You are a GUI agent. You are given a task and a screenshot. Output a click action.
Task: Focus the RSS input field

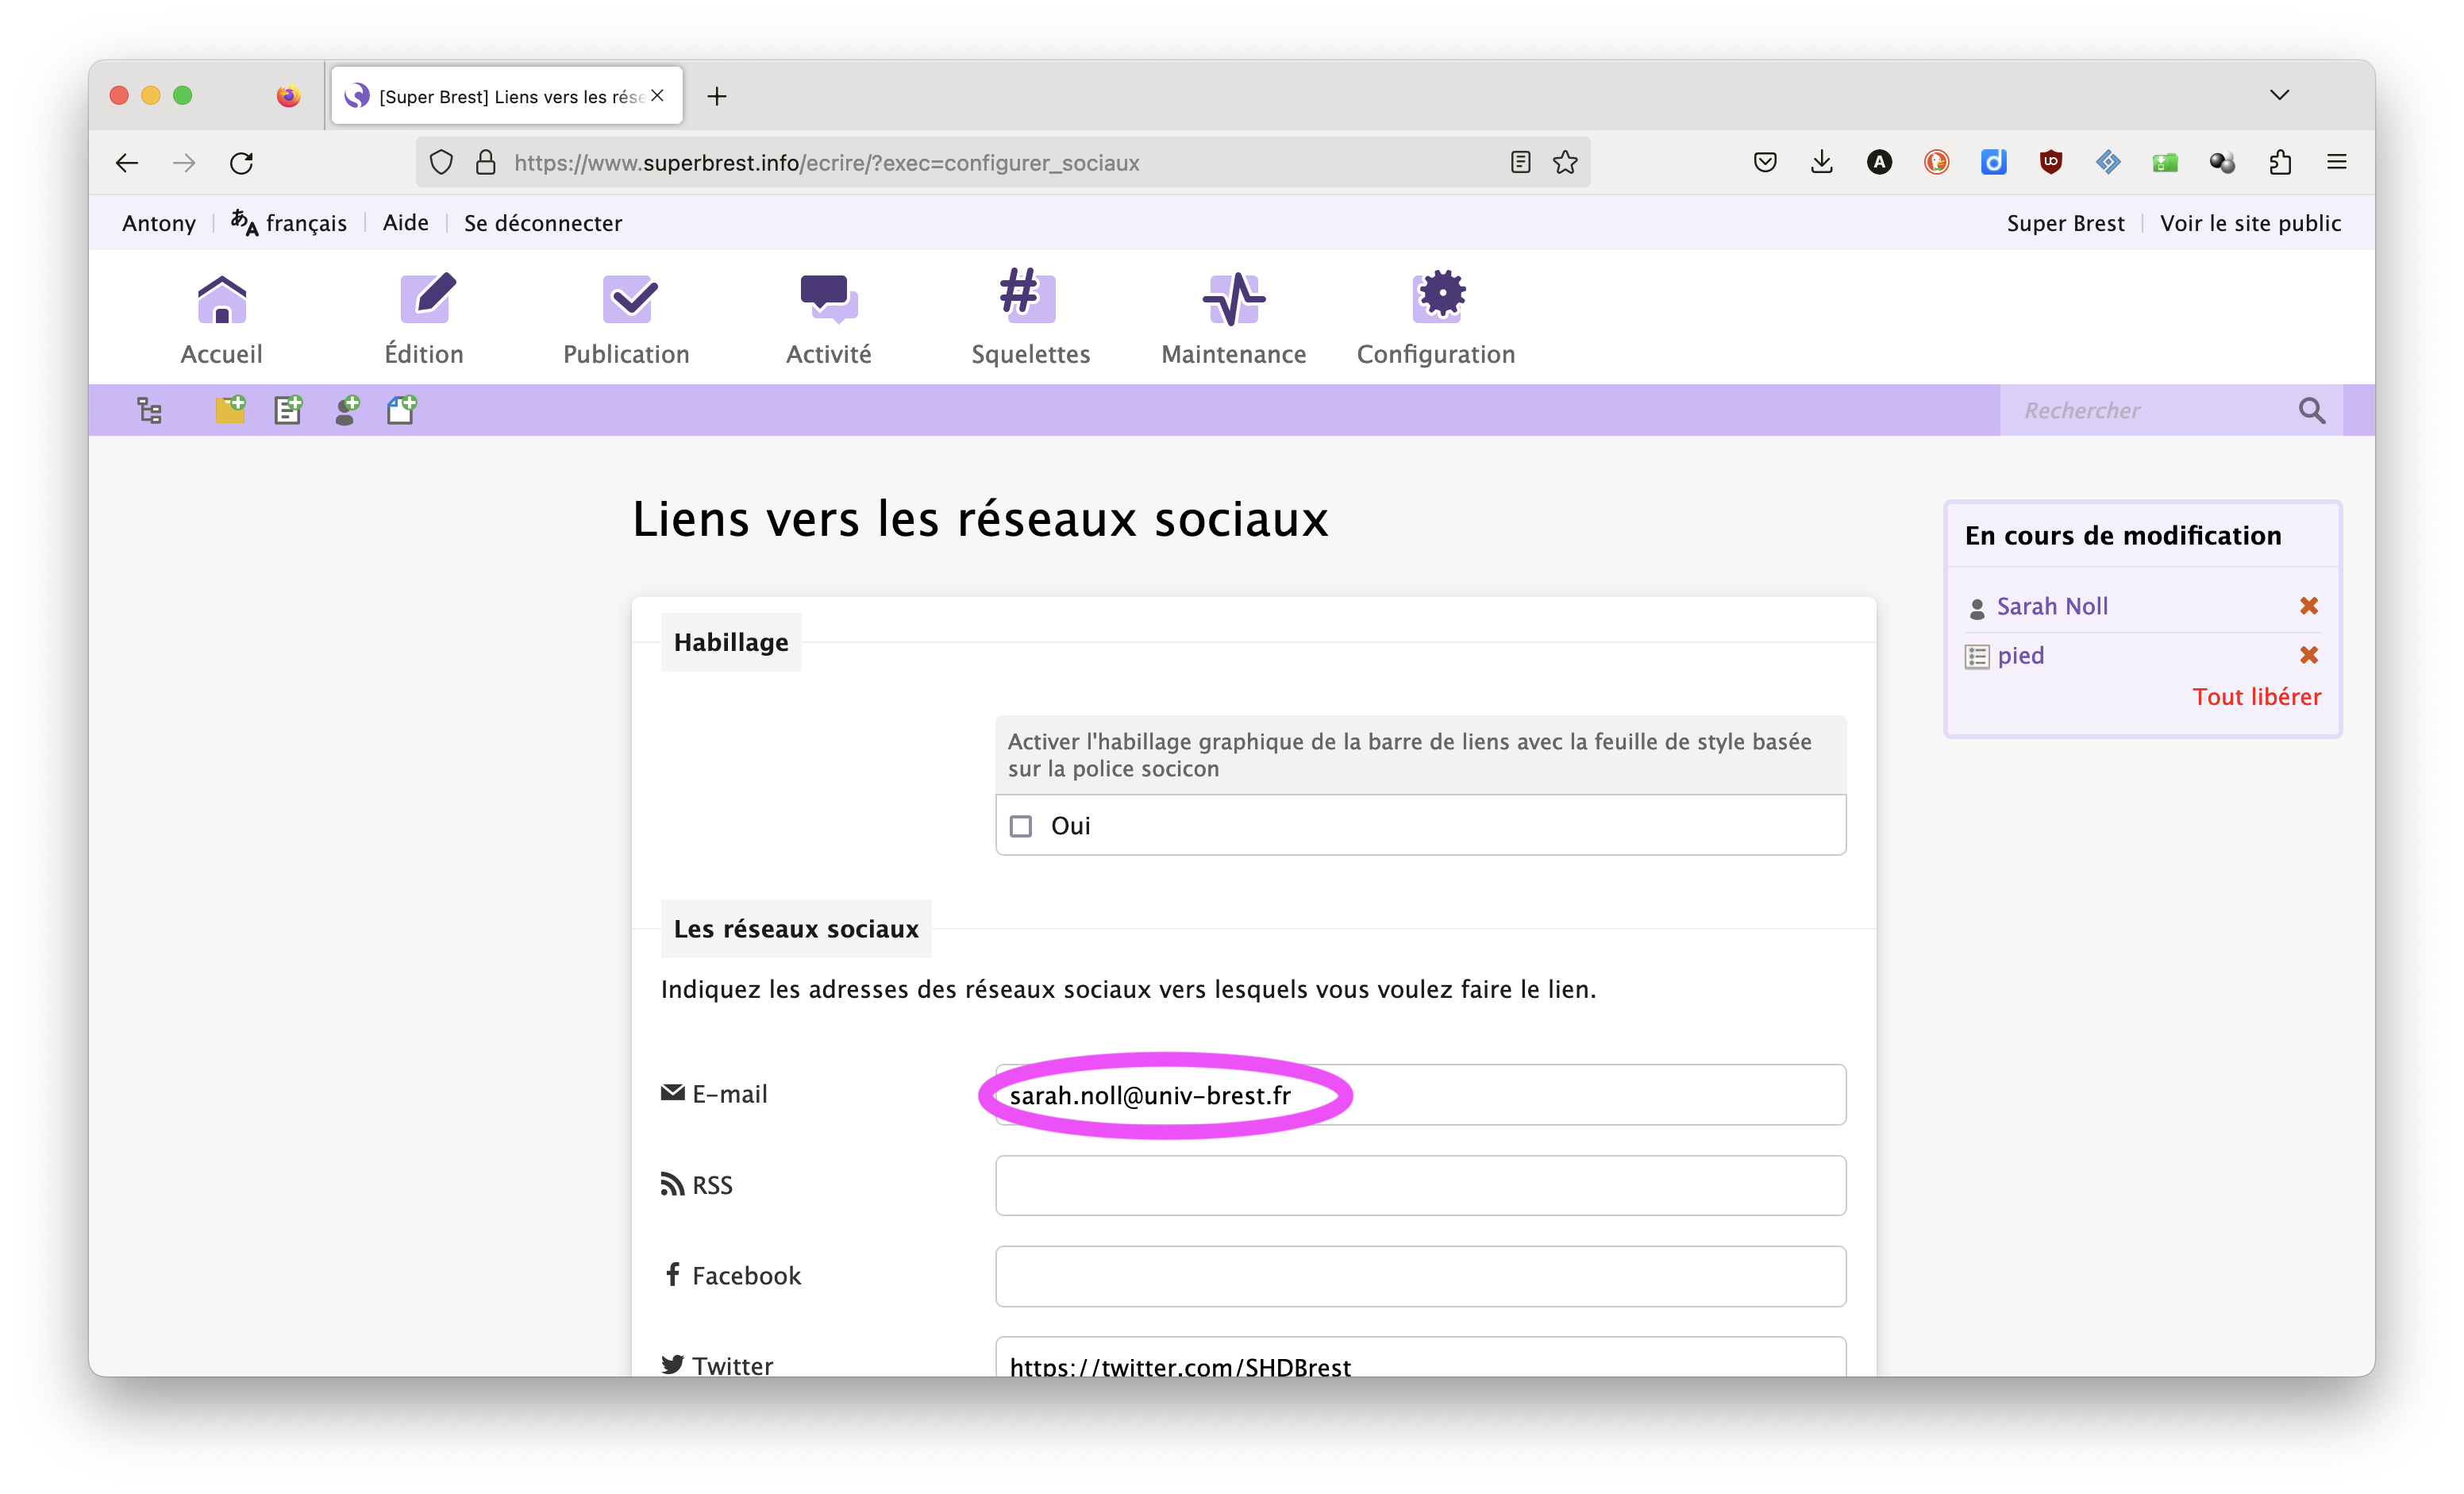tap(1420, 1185)
